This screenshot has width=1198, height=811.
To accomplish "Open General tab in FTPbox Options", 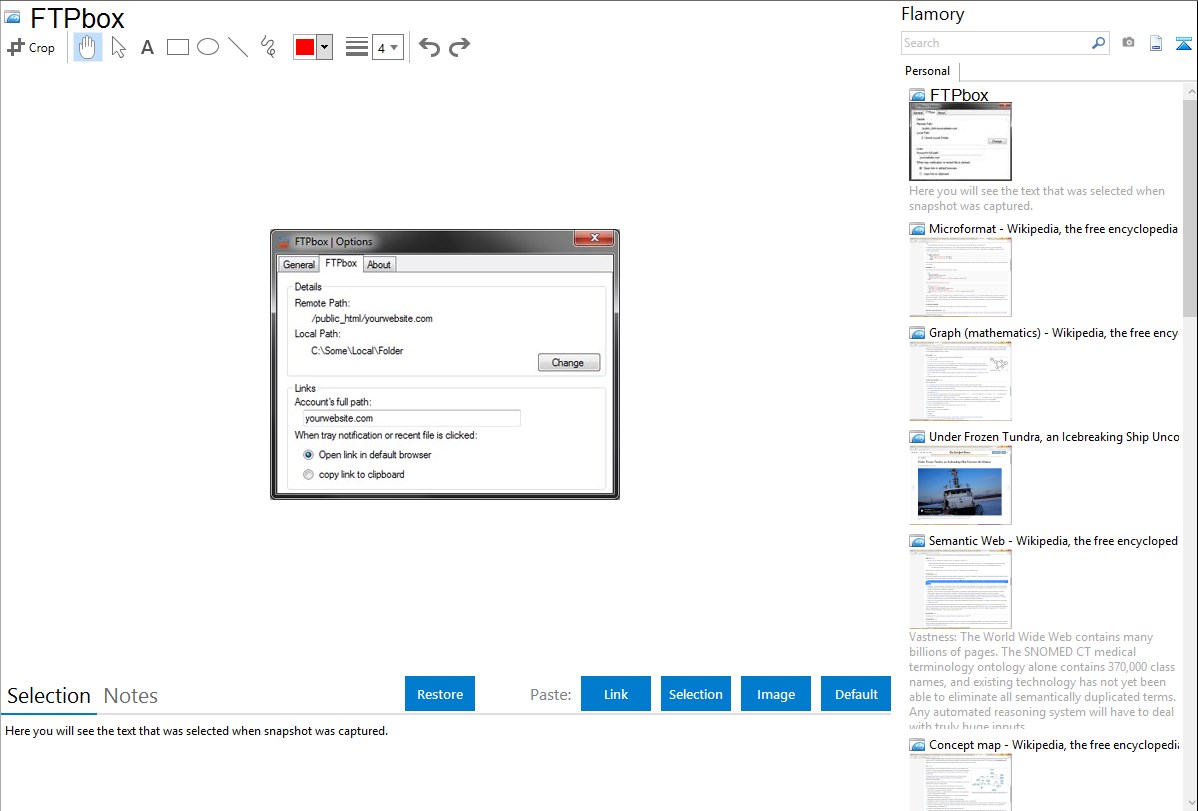I will tap(298, 264).
